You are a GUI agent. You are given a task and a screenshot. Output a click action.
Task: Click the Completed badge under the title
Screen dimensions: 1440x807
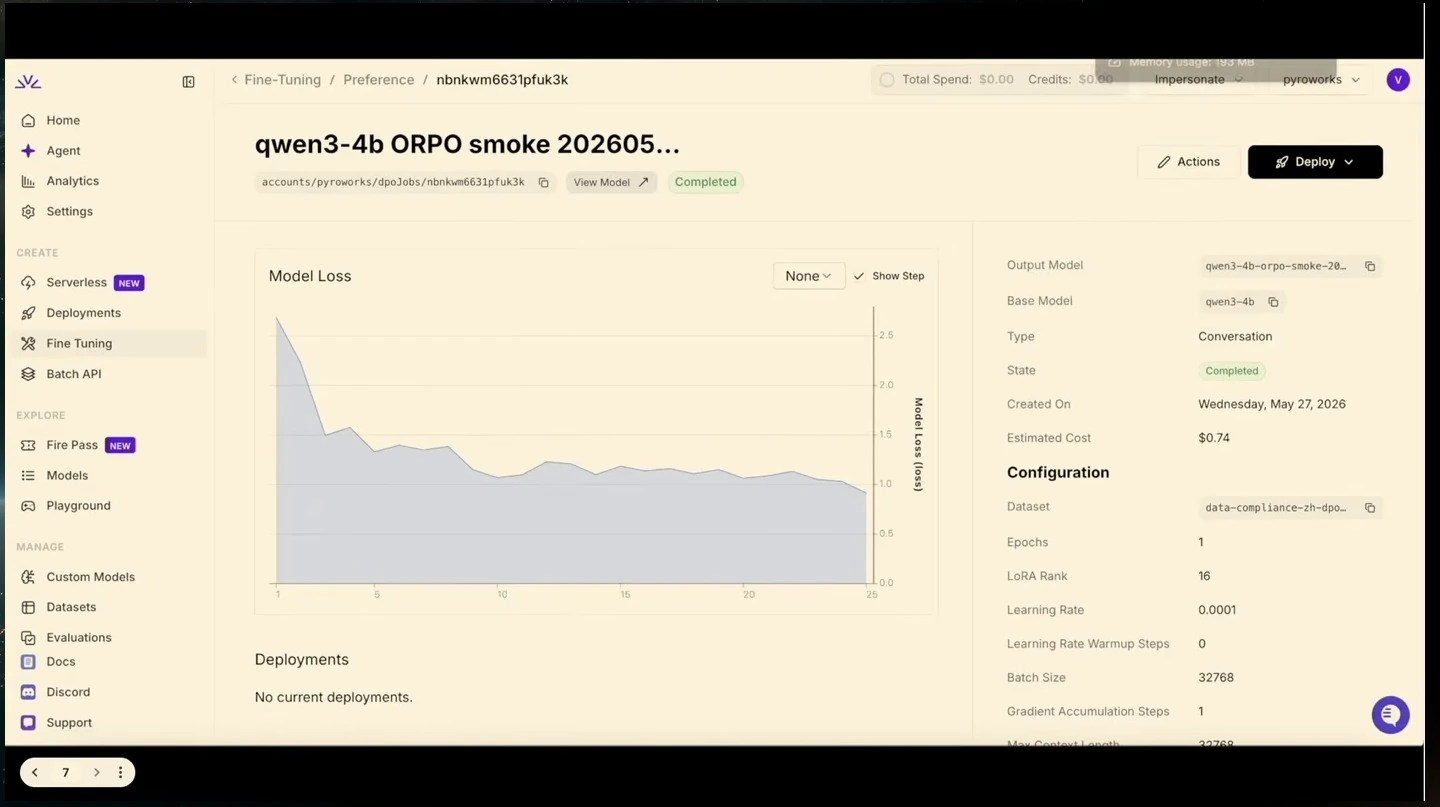tap(705, 182)
